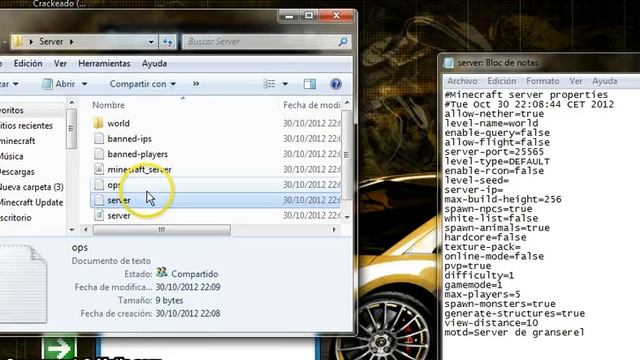Click the Explorer help question mark icon
Viewport: 640px width, 360px height.
pyautogui.click(x=336, y=84)
